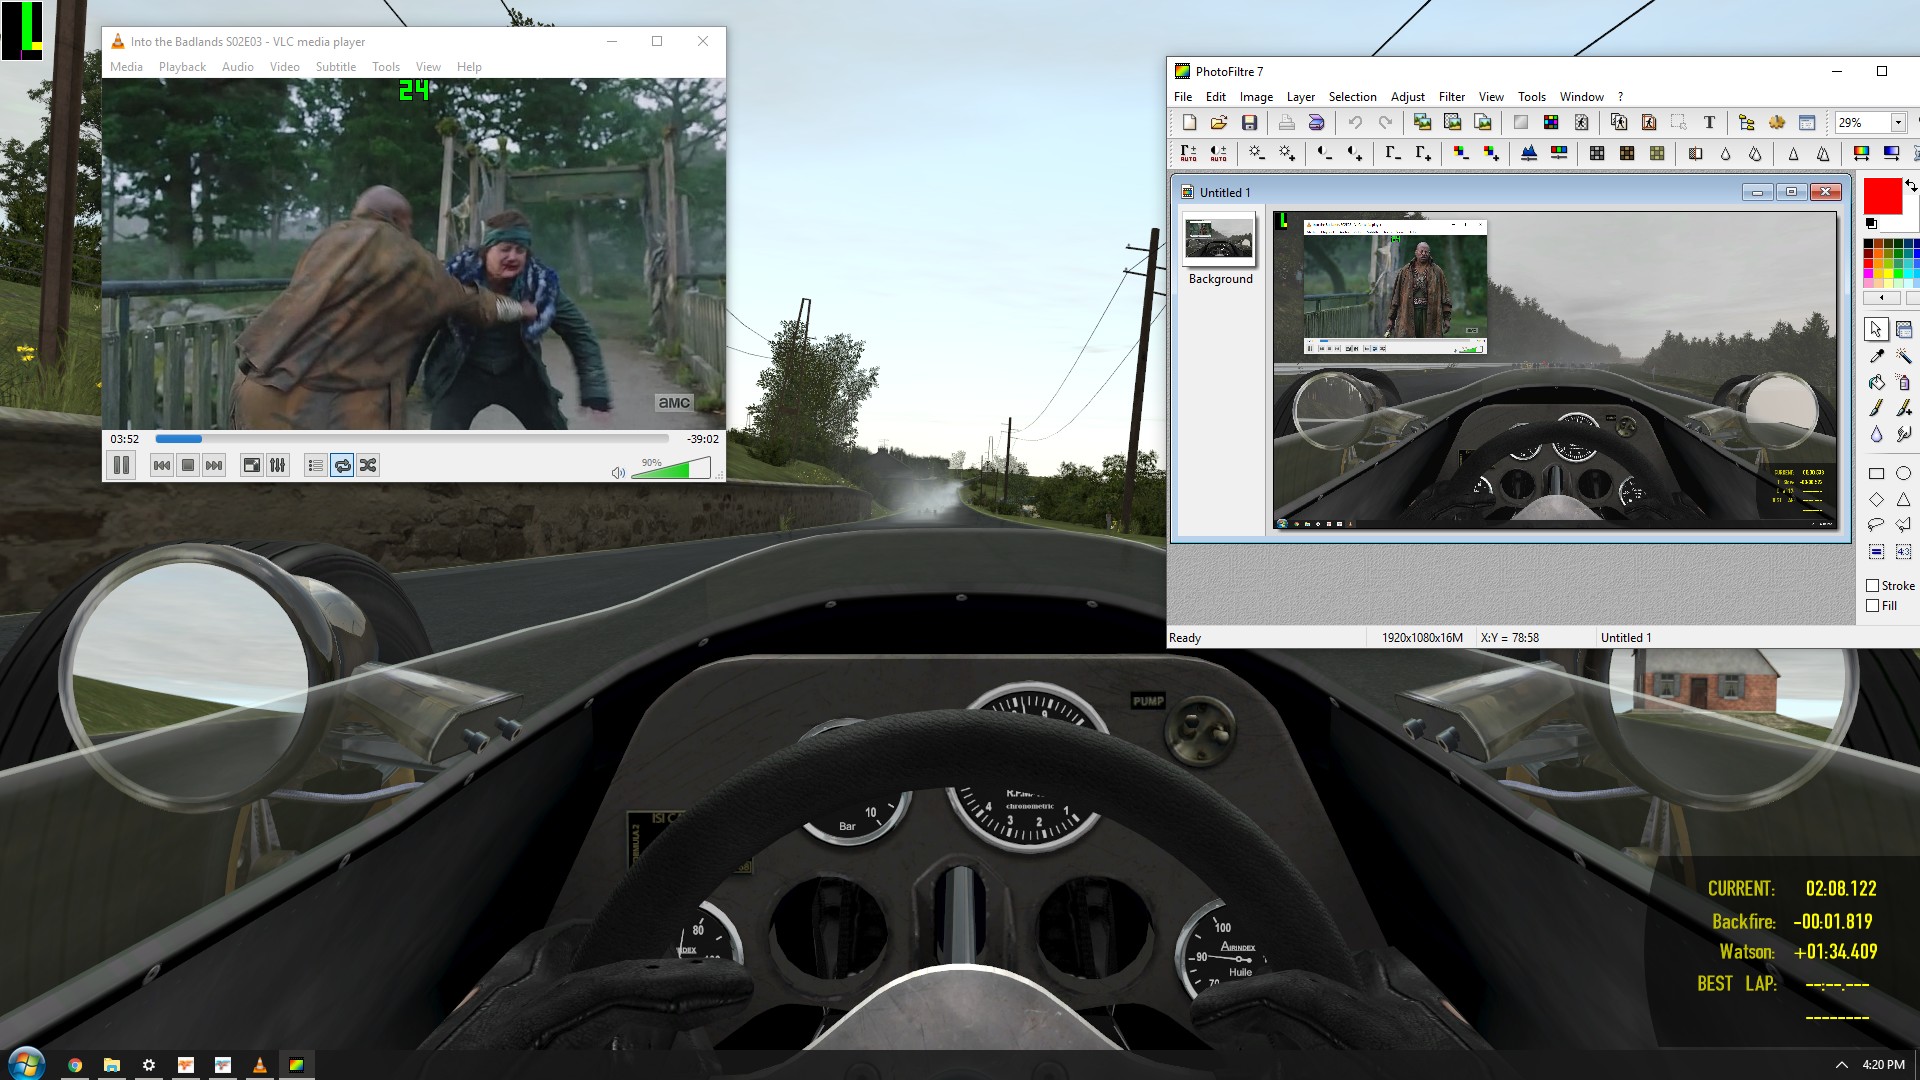Viewport: 1920px width, 1080px height.
Task: Select the Magic Wand tool
Action: point(1903,356)
